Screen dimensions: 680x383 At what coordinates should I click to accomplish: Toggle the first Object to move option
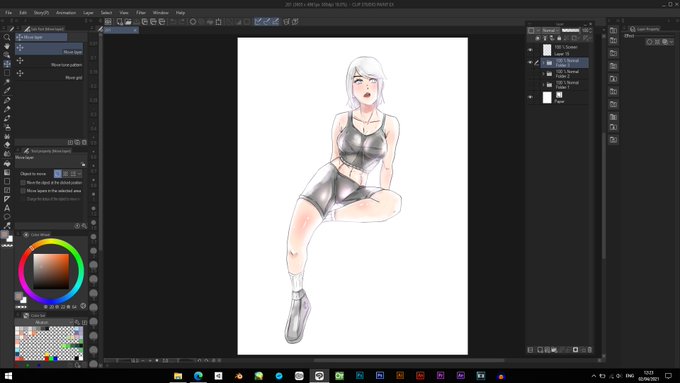pos(57,173)
